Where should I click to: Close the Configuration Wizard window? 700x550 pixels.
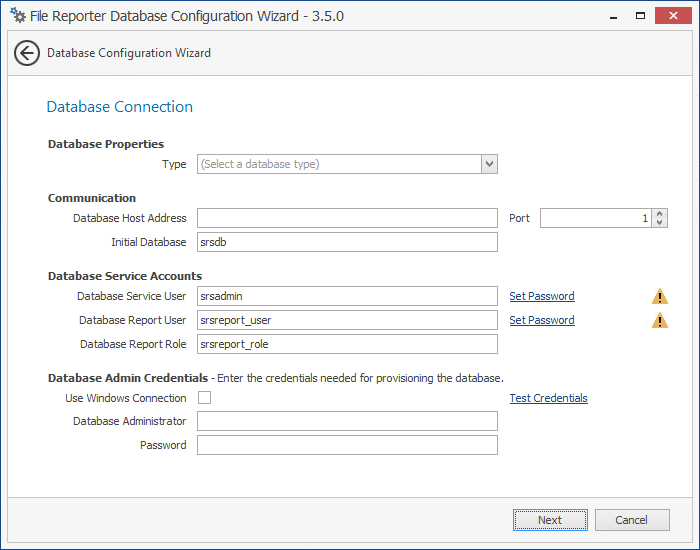pos(675,16)
